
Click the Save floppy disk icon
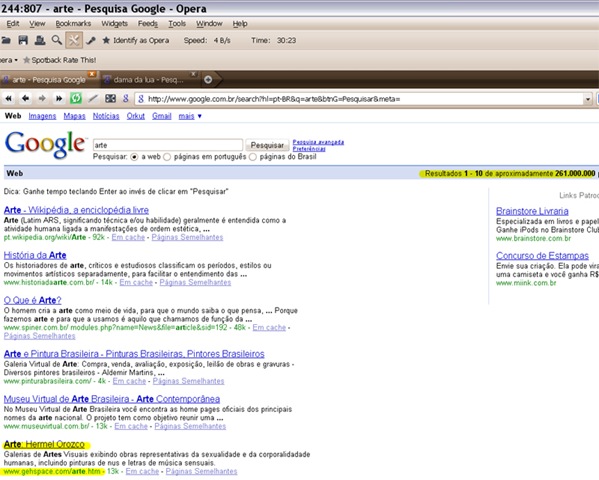[23, 40]
